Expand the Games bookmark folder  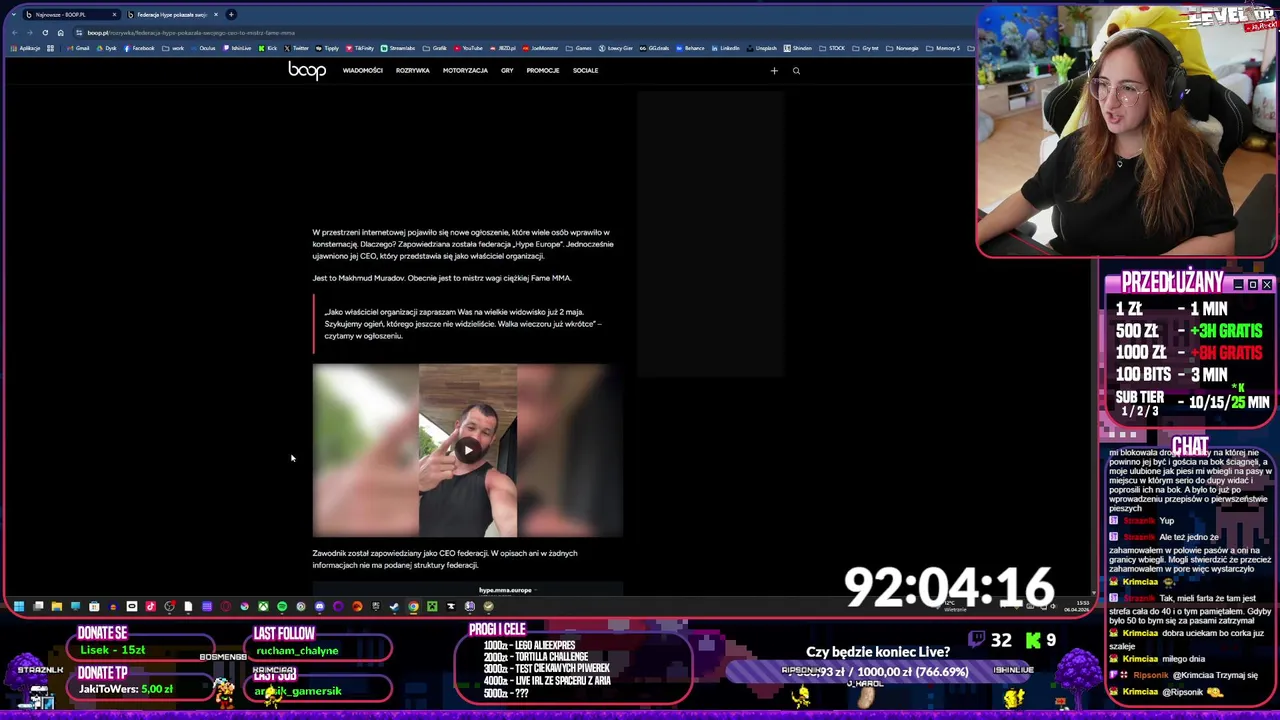580,48
